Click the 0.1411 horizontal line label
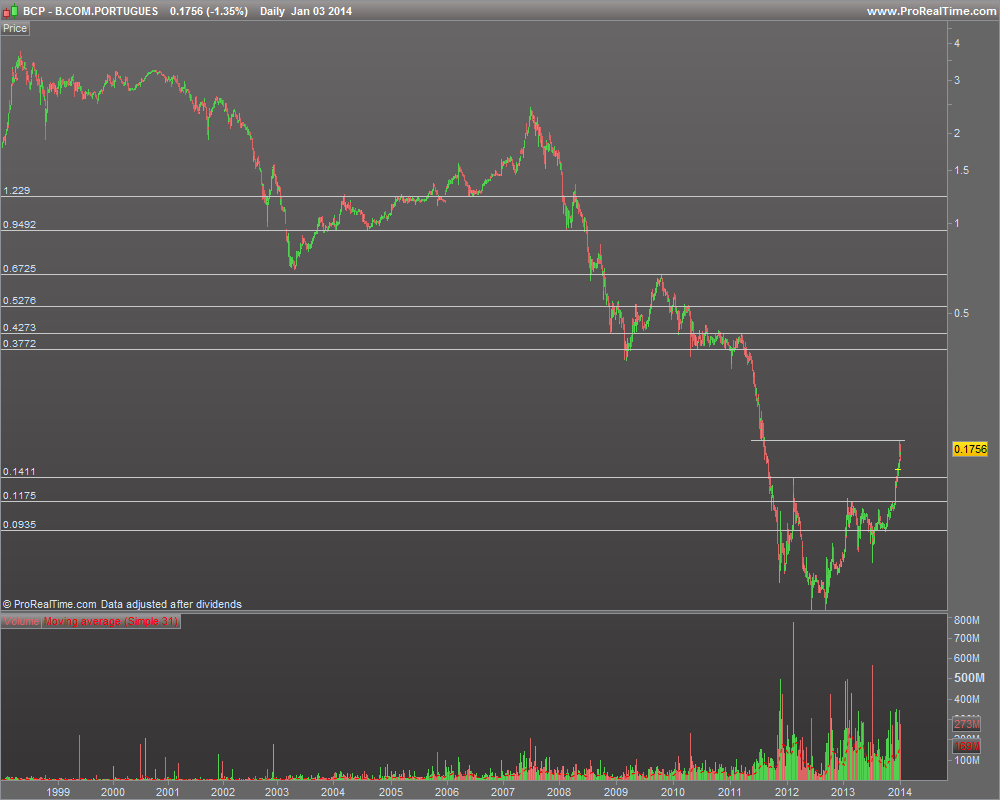This screenshot has height=800, width=1000. pyautogui.click(x=20, y=472)
